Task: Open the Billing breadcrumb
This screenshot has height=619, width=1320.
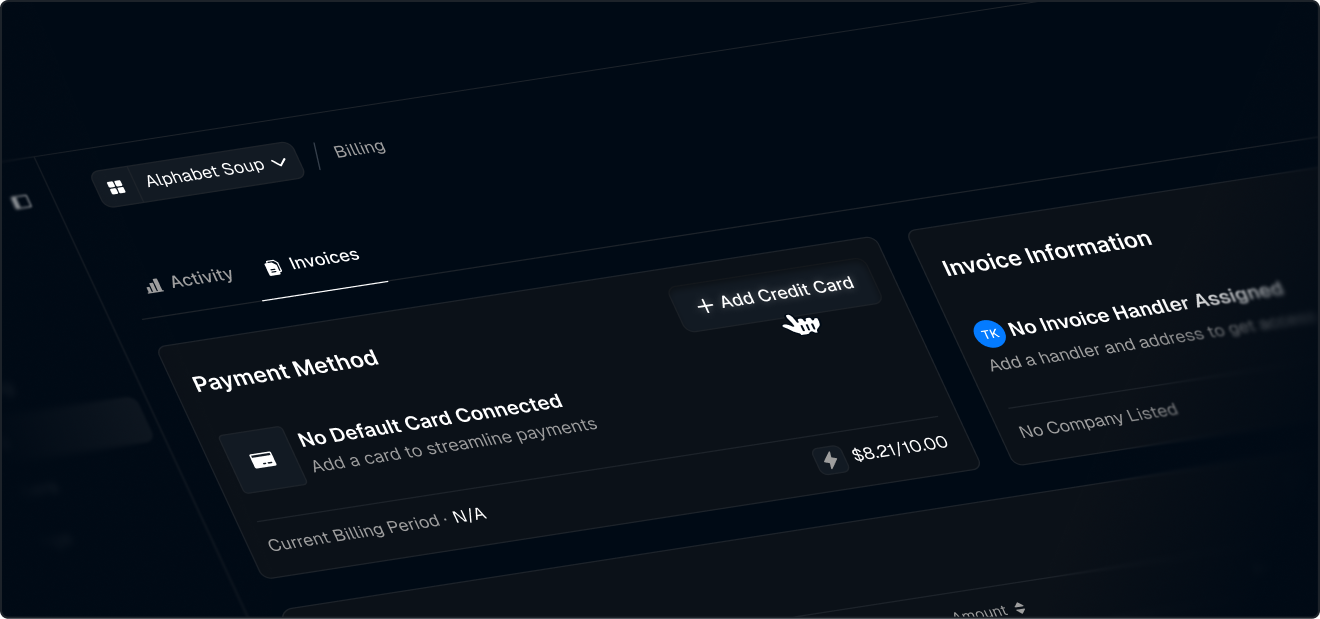Action: (x=359, y=146)
